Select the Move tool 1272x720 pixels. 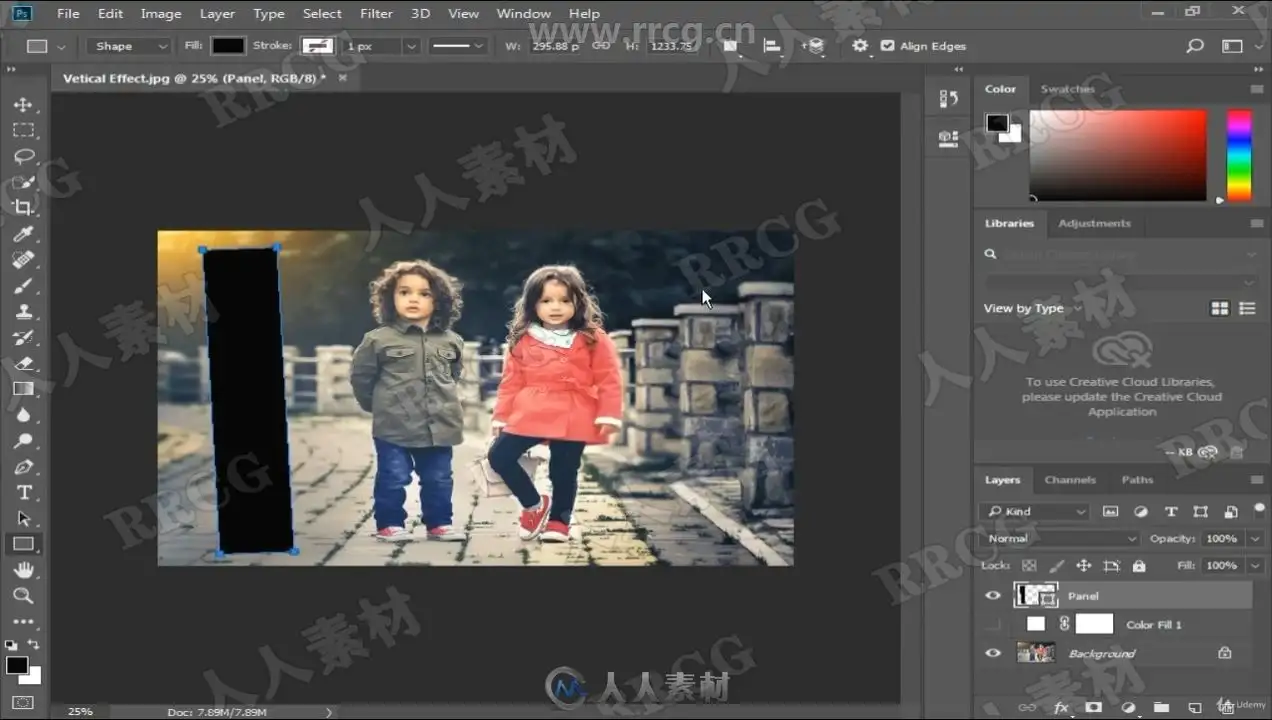coord(23,105)
